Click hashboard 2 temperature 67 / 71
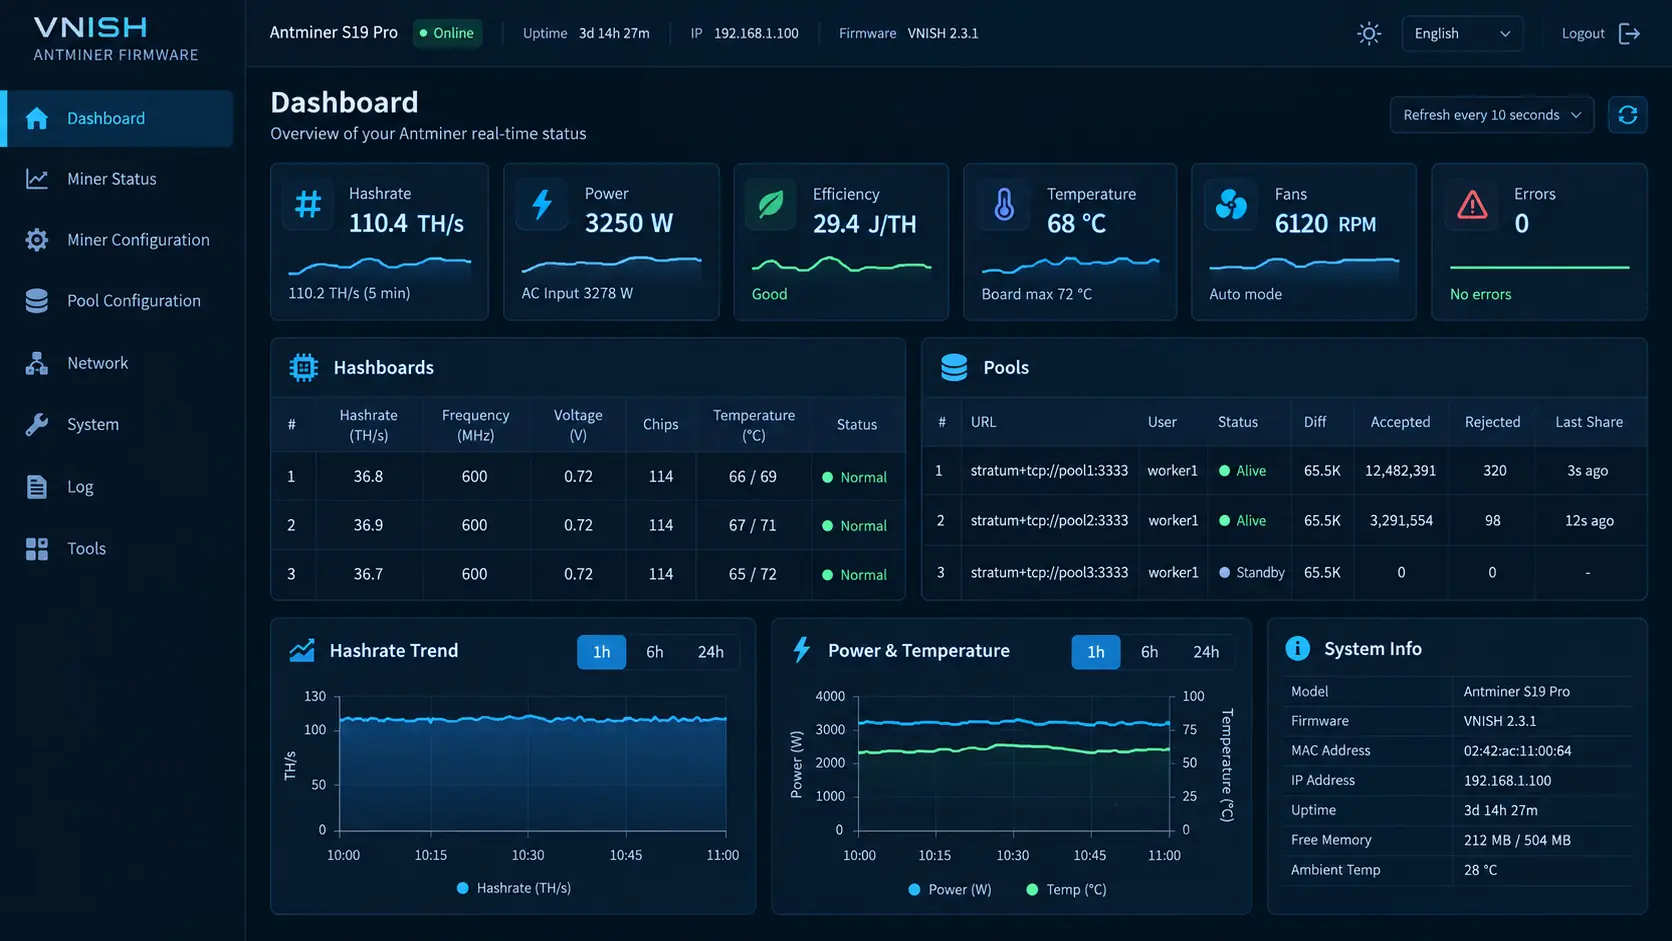This screenshot has height=941, width=1672. pyautogui.click(x=752, y=526)
